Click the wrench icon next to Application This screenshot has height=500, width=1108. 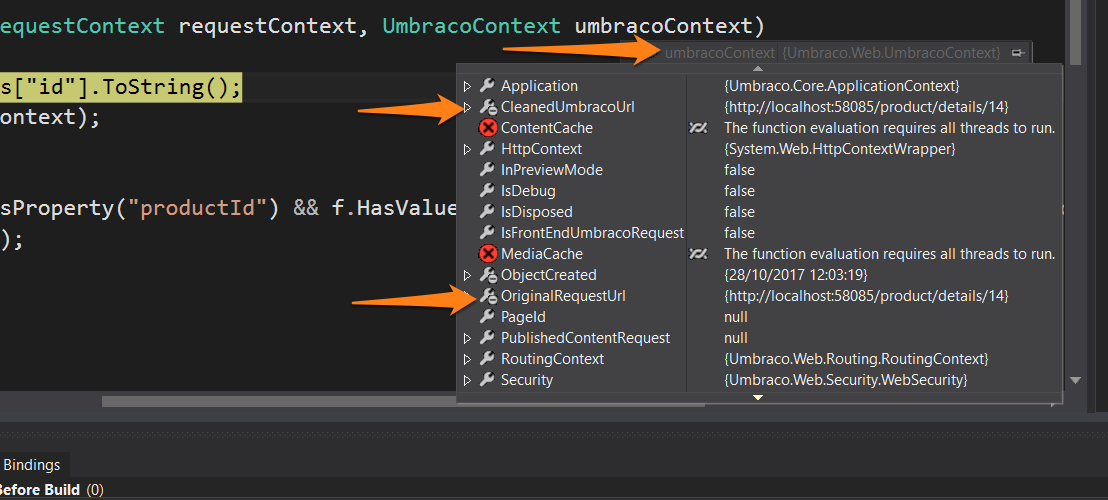click(488, 86)
